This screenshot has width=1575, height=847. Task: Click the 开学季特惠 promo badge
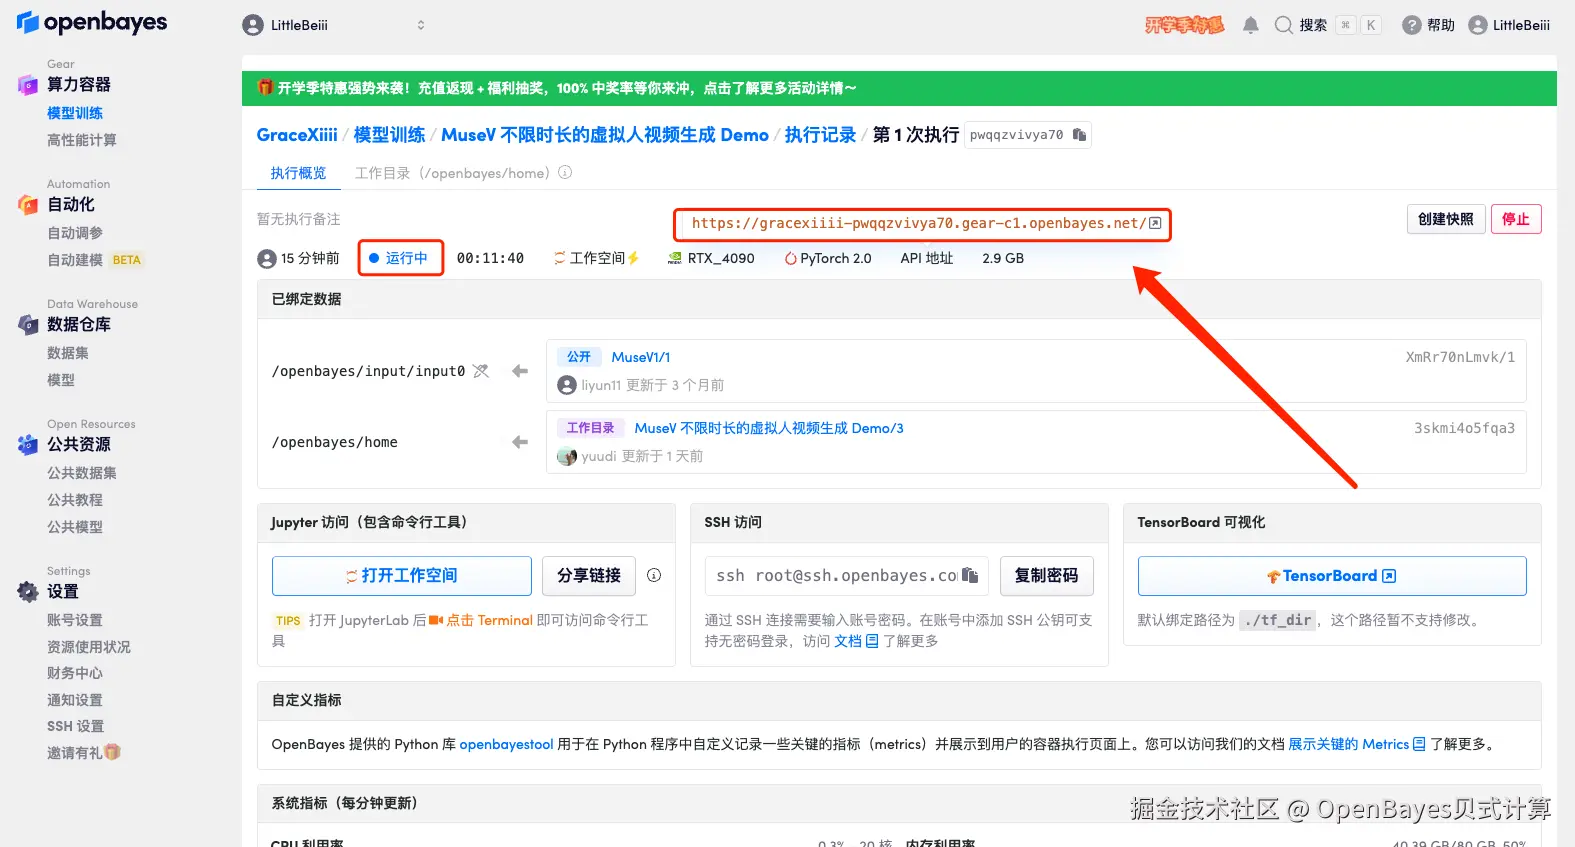(x=1184, y=25)
